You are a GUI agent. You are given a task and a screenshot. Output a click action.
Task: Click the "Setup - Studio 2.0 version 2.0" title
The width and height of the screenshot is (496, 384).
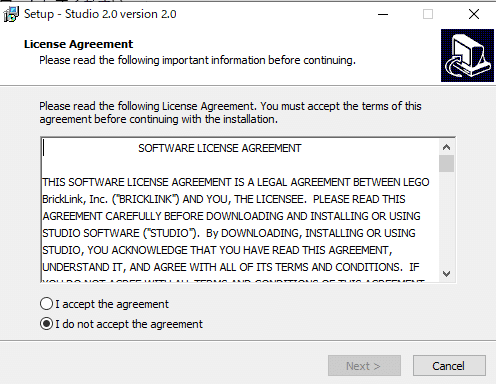point(100,14)
